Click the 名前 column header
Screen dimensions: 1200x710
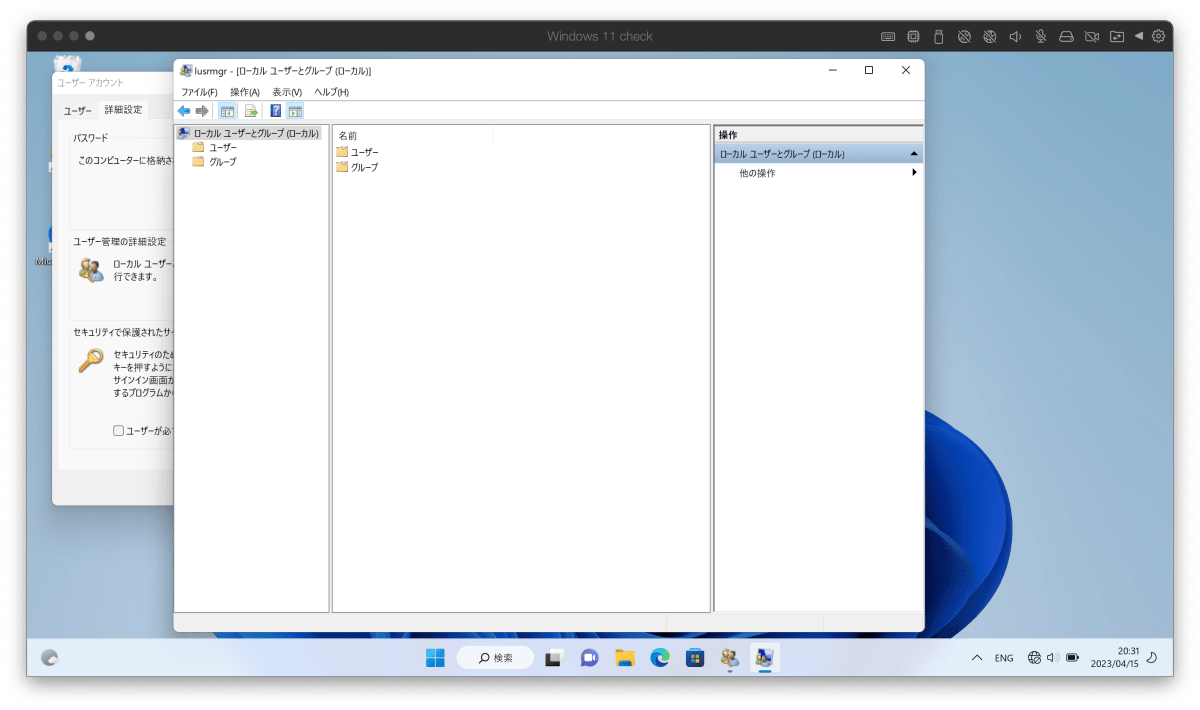point(413,135)
